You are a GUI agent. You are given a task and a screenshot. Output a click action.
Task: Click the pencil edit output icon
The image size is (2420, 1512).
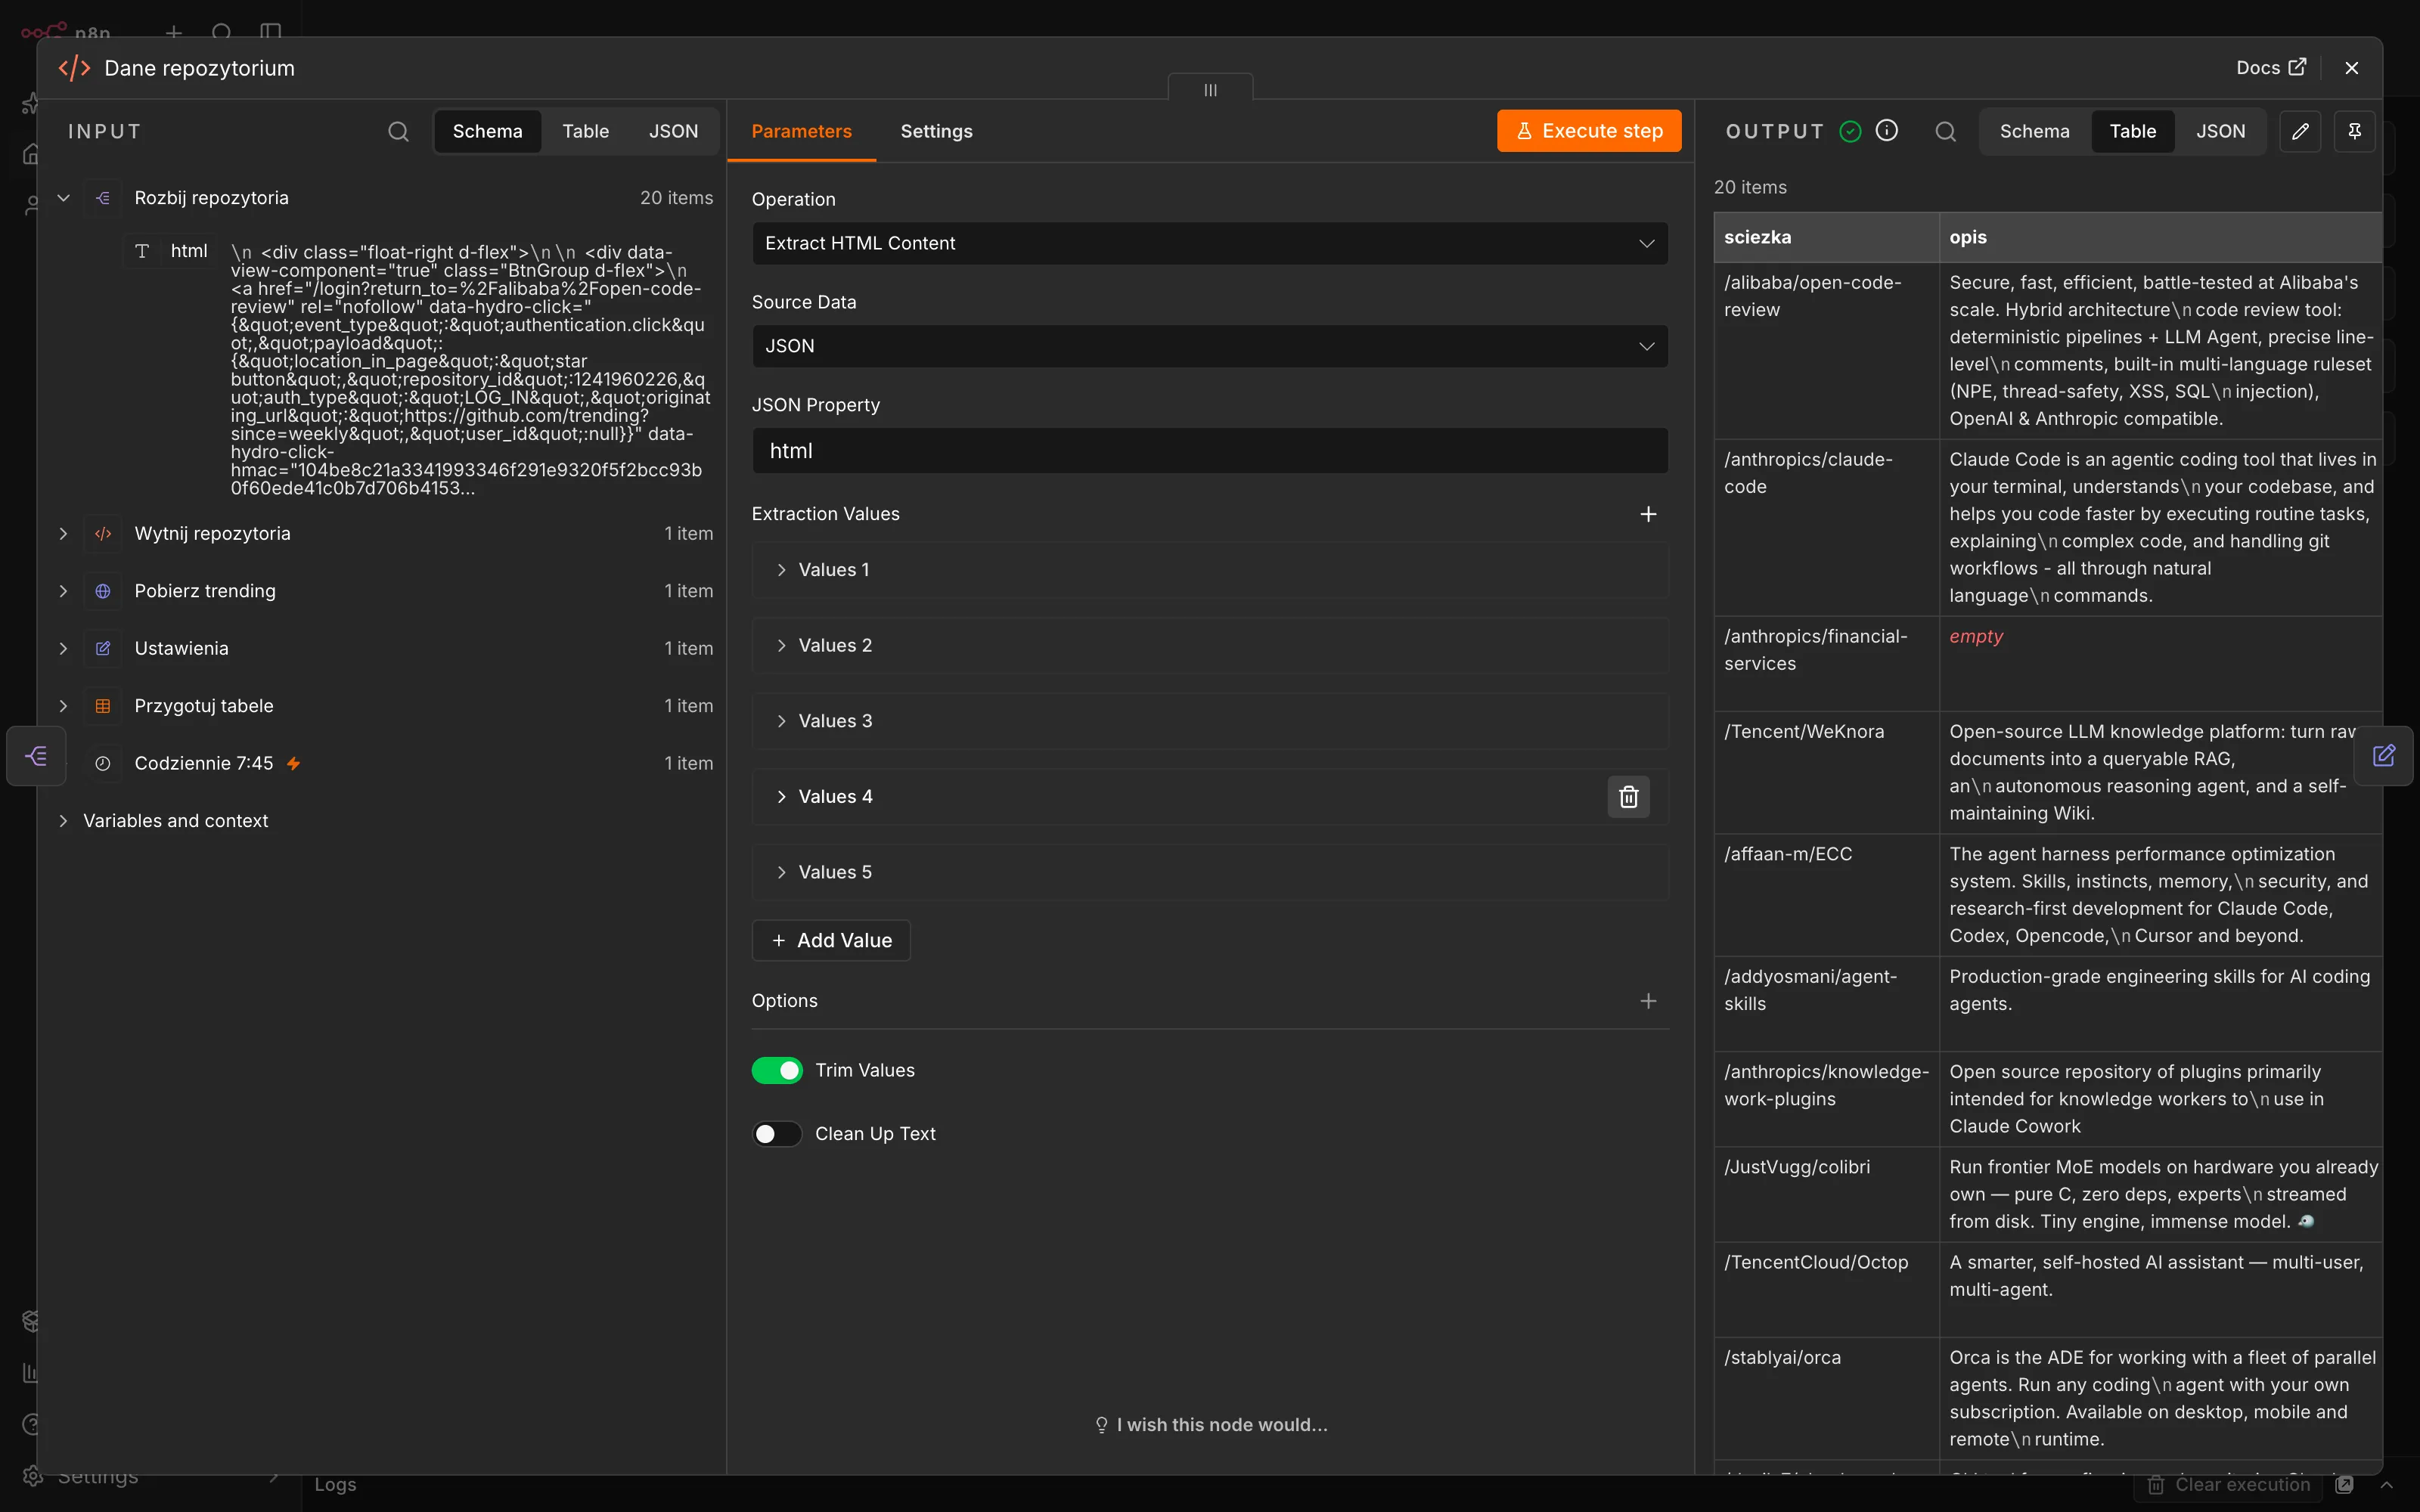(x=2300, y=131)
